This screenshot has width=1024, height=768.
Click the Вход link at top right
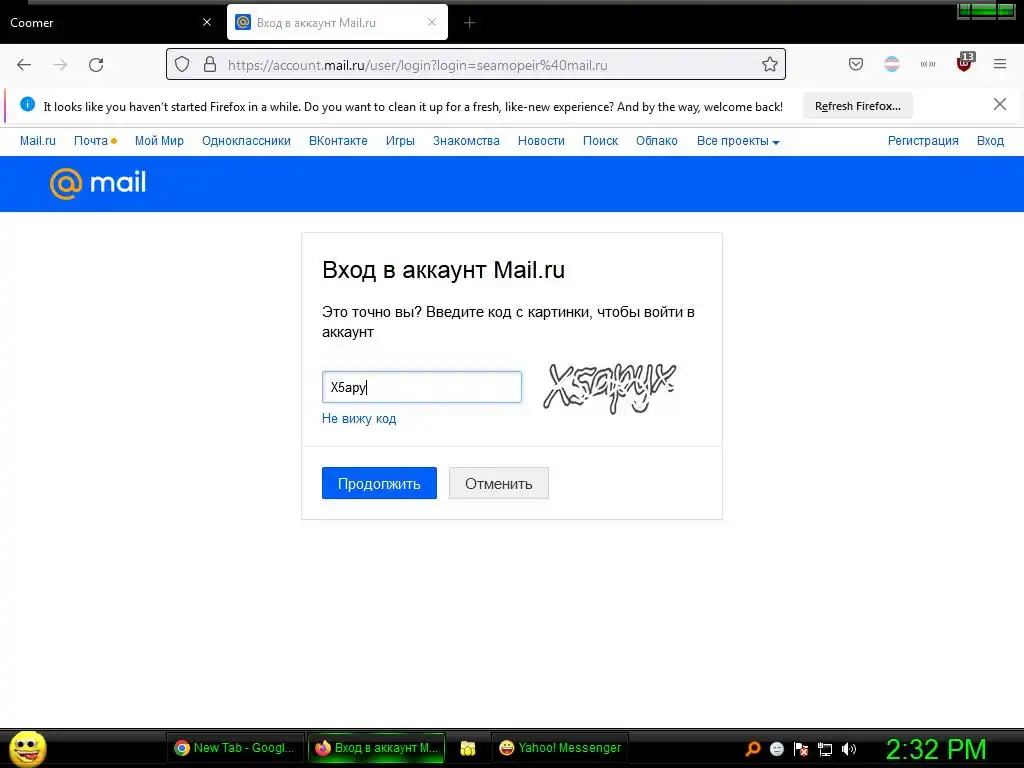click(x=990, y=140)
